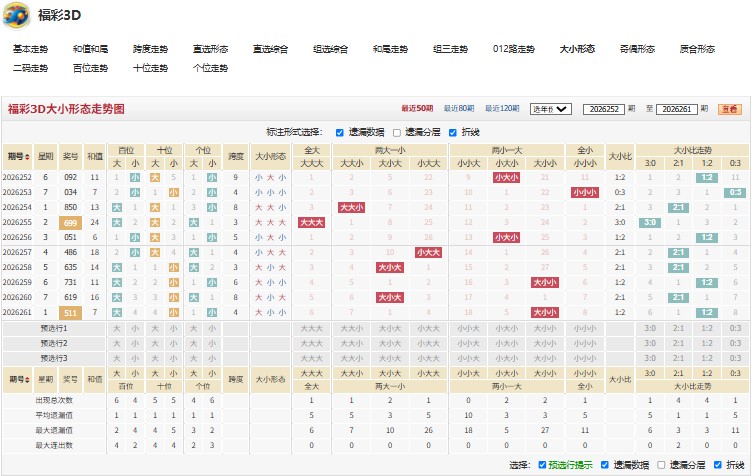This screenshot has width=753, height=476.
Task: Open 质合形态 navigation item
Action: coord(697,49)
